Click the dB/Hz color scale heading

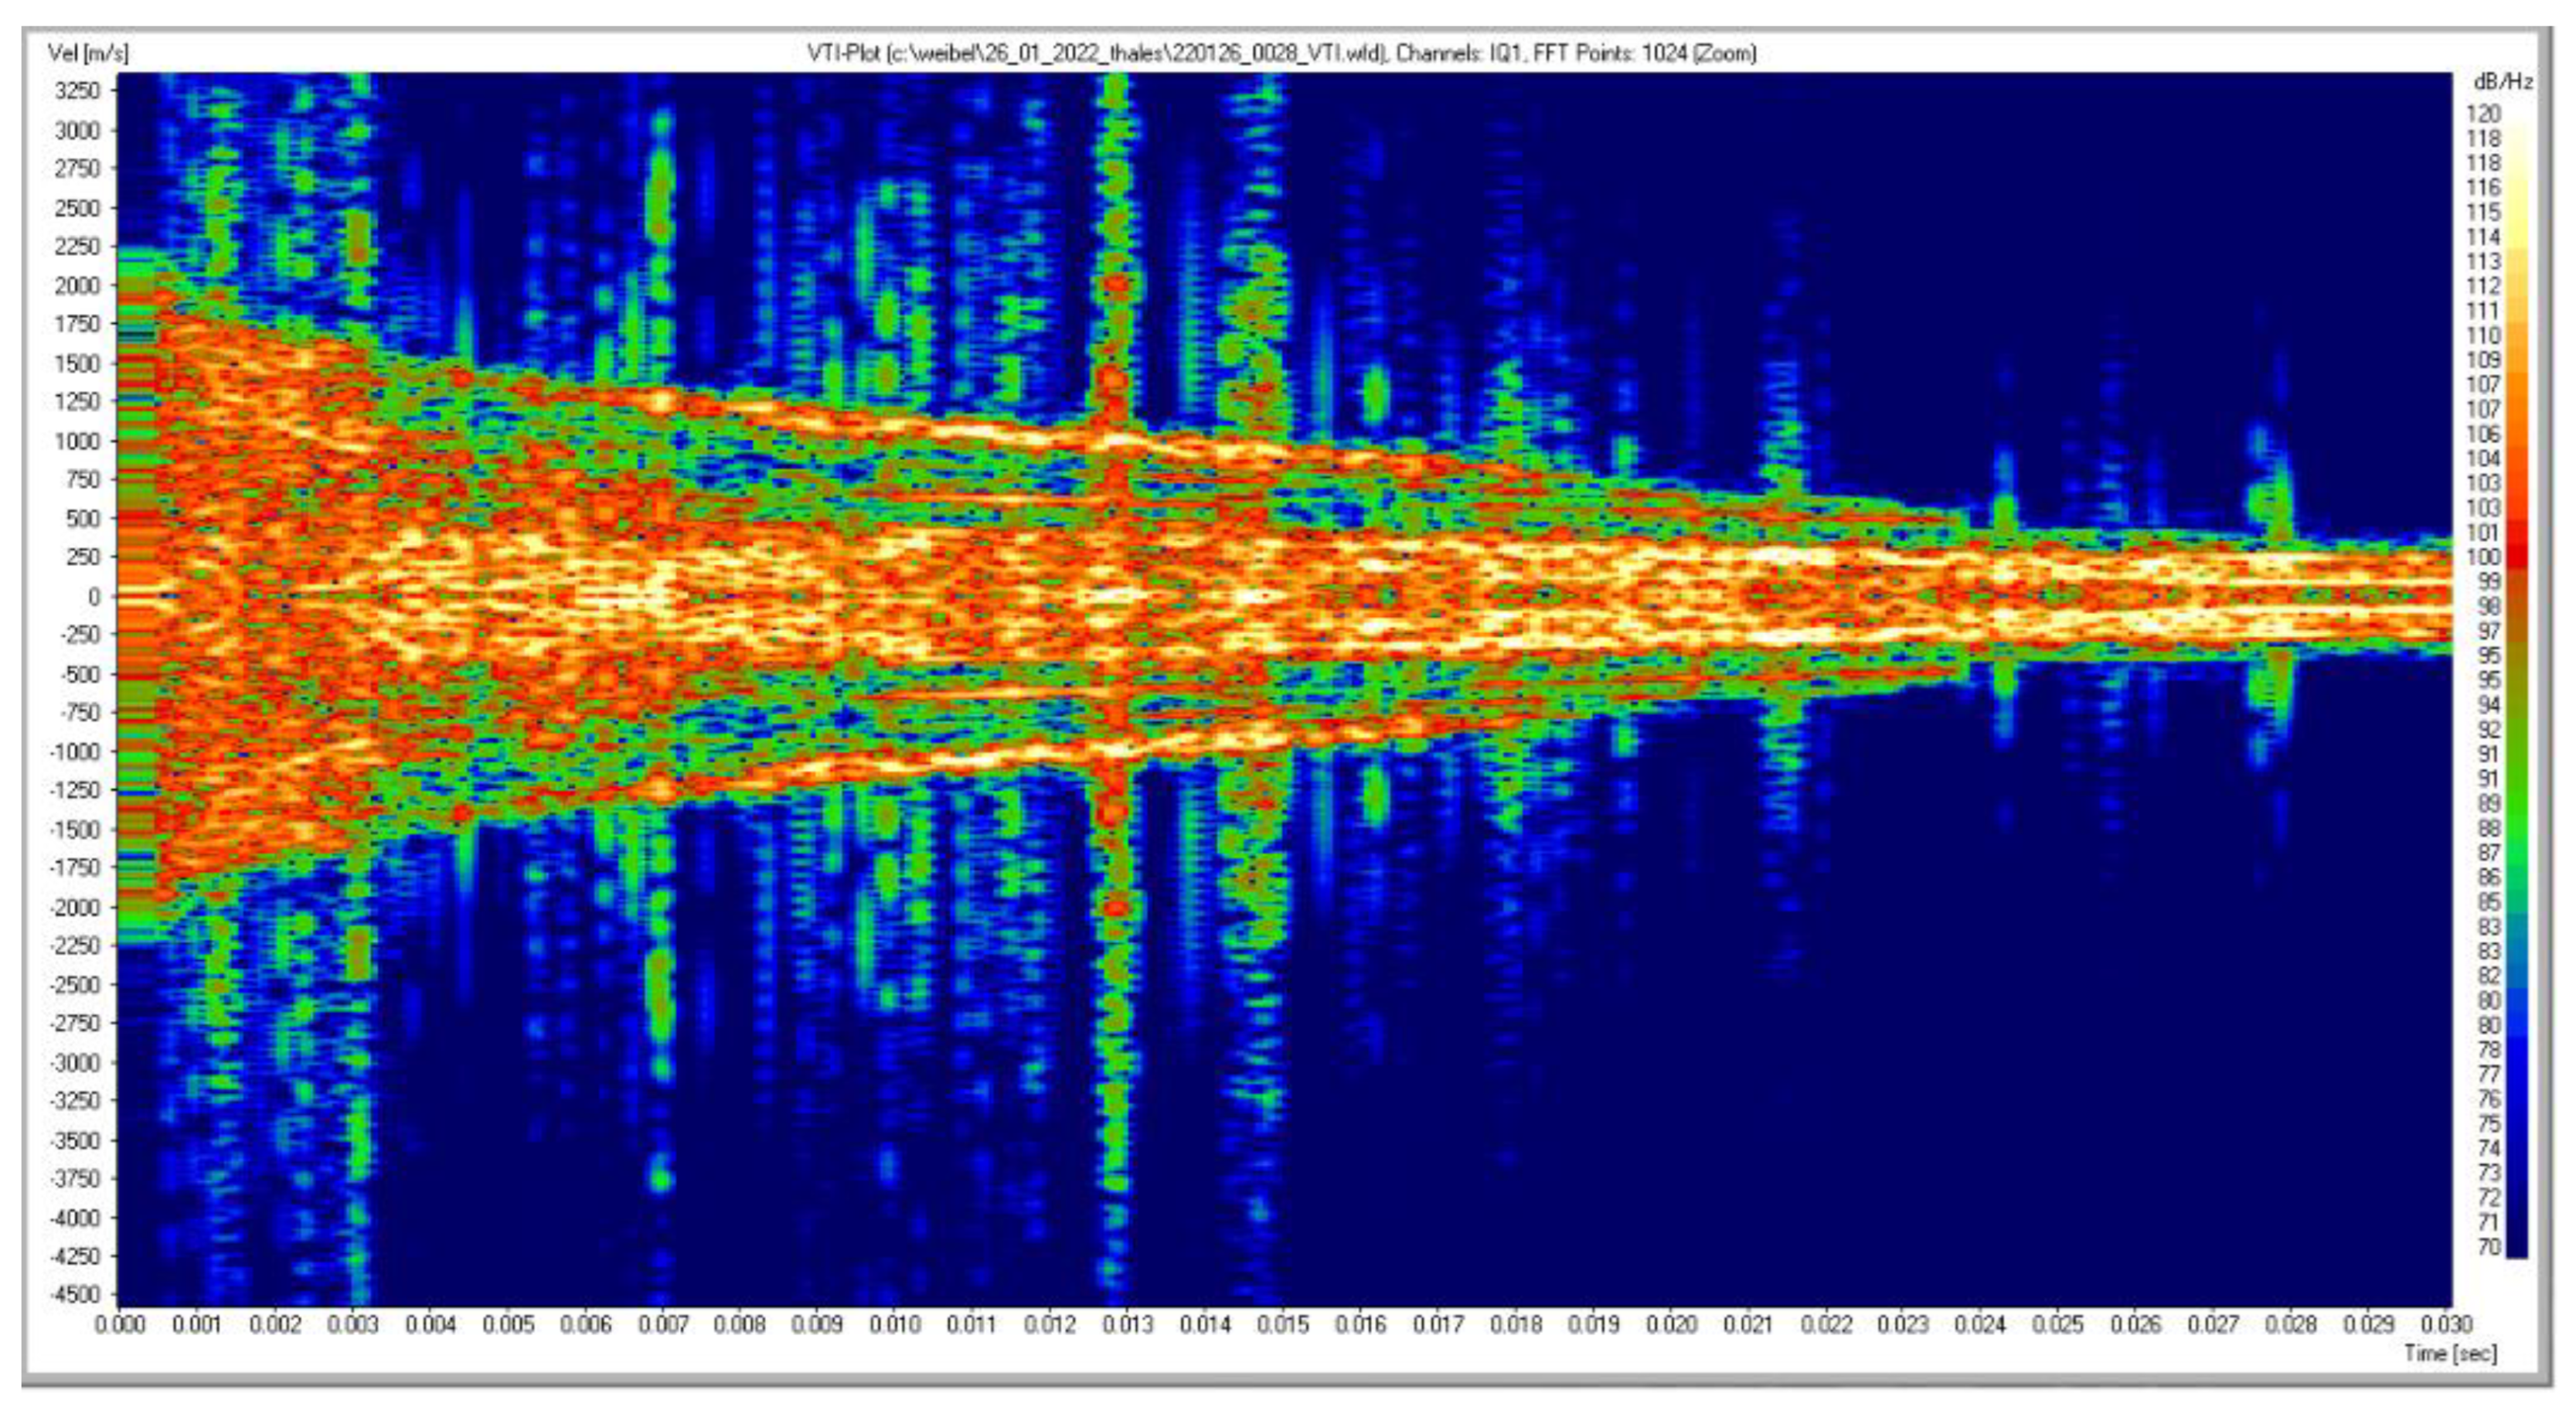[2502, 82]
